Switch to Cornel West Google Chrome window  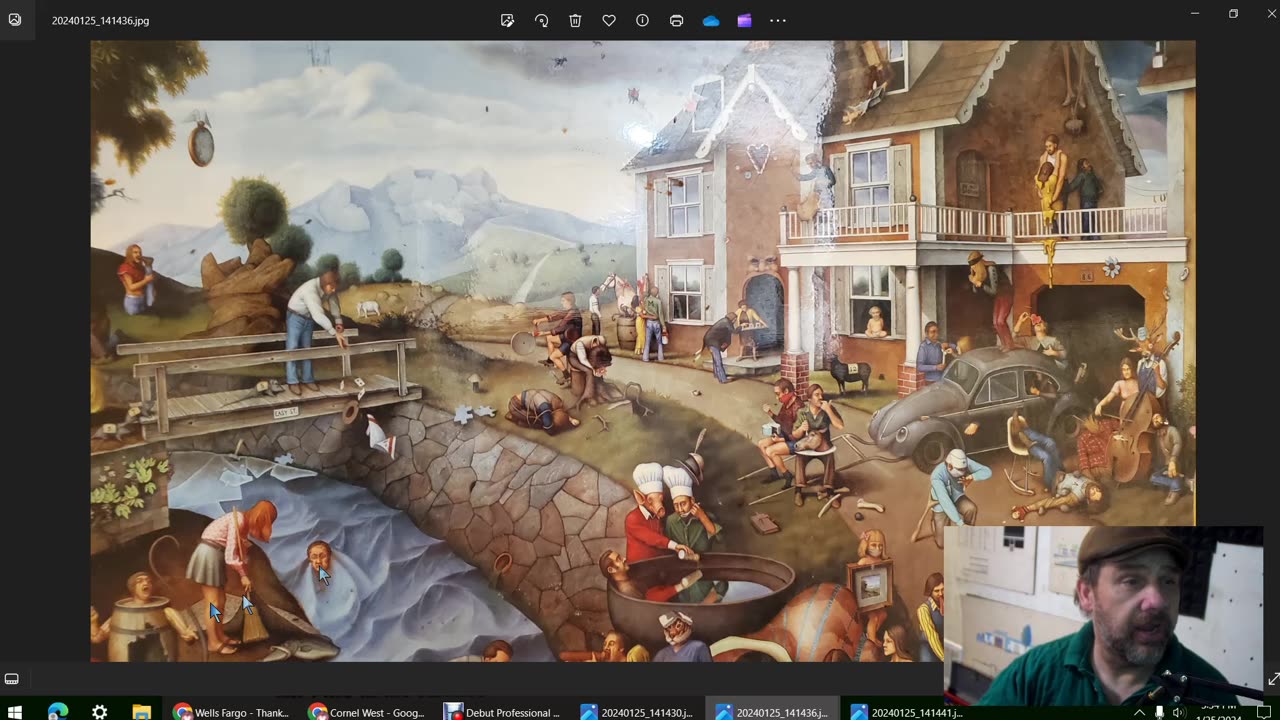(367, 712)
